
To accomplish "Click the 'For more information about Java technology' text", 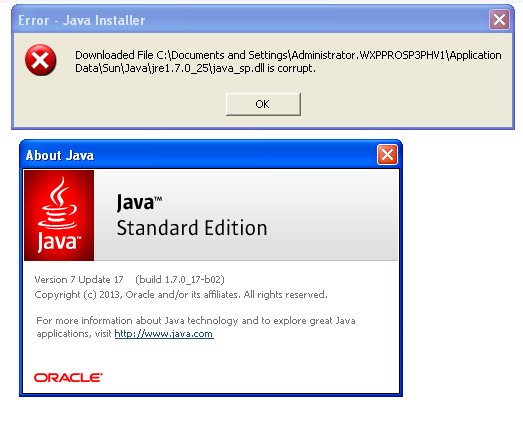I will click(196, 321).
